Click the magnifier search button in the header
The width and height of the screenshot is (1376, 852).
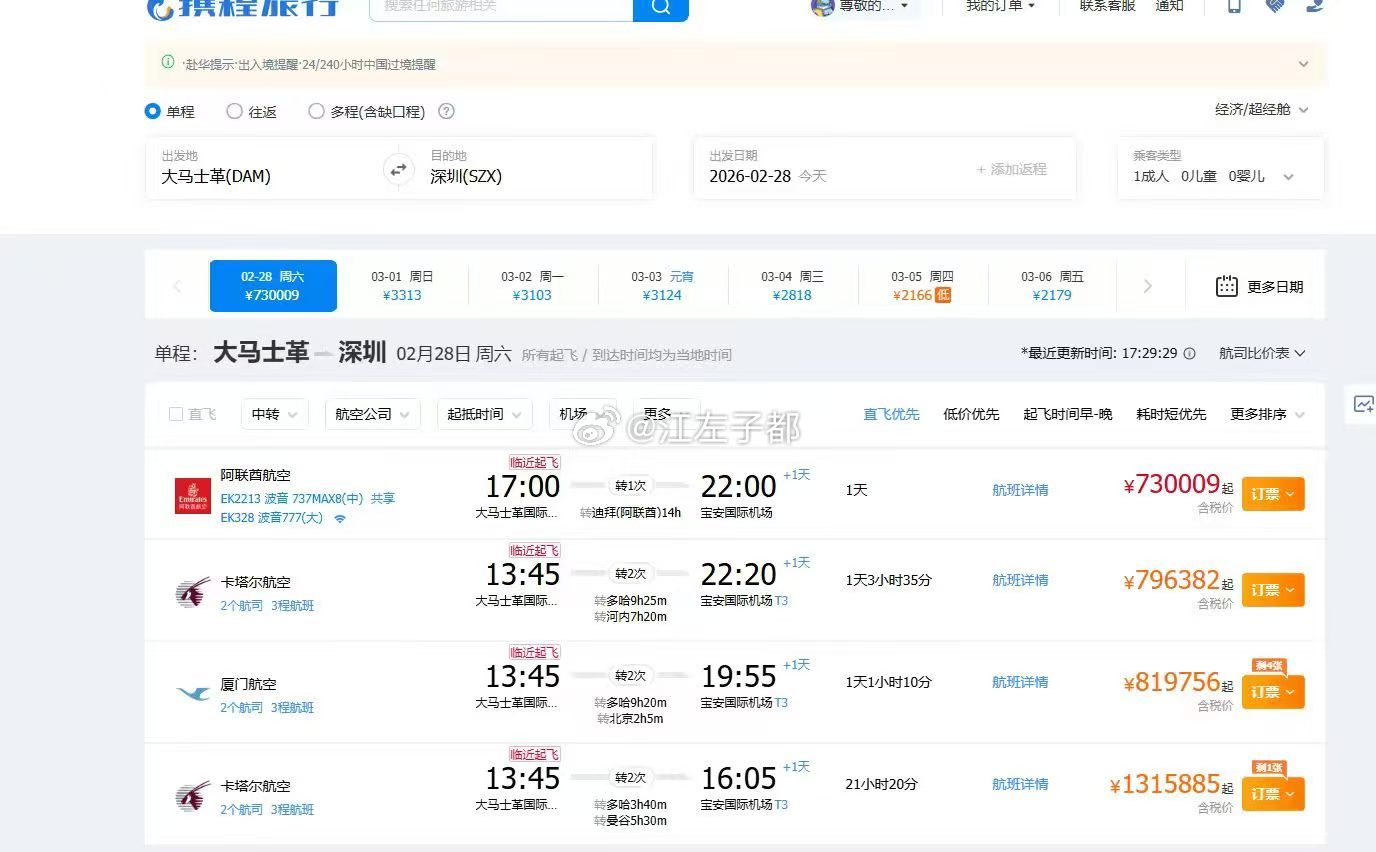tap(661, 8)
